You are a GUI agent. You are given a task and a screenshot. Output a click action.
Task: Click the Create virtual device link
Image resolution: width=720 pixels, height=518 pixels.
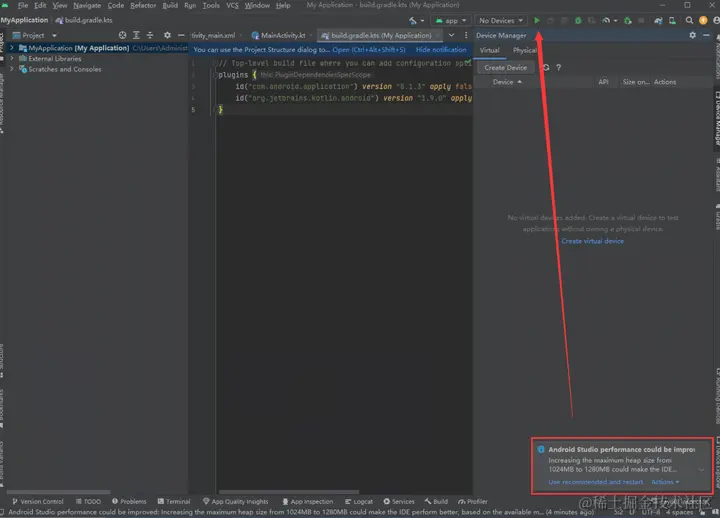[x=592, y=241]
